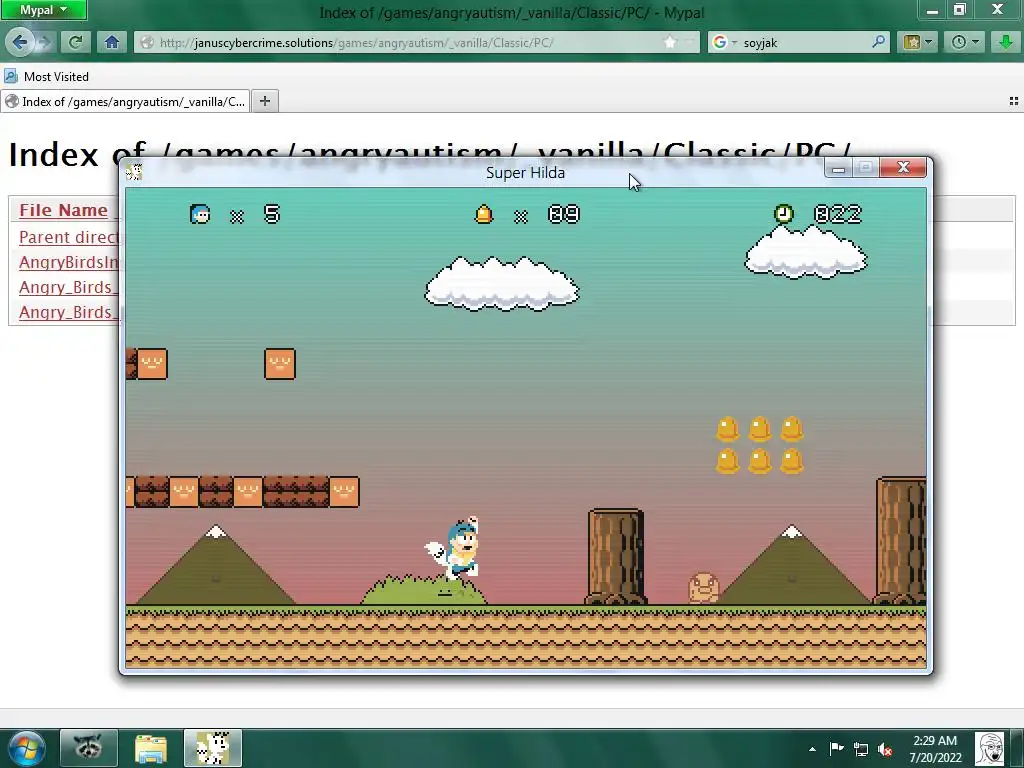
Task: Click the lone floating face block
Action: point(280,364)
